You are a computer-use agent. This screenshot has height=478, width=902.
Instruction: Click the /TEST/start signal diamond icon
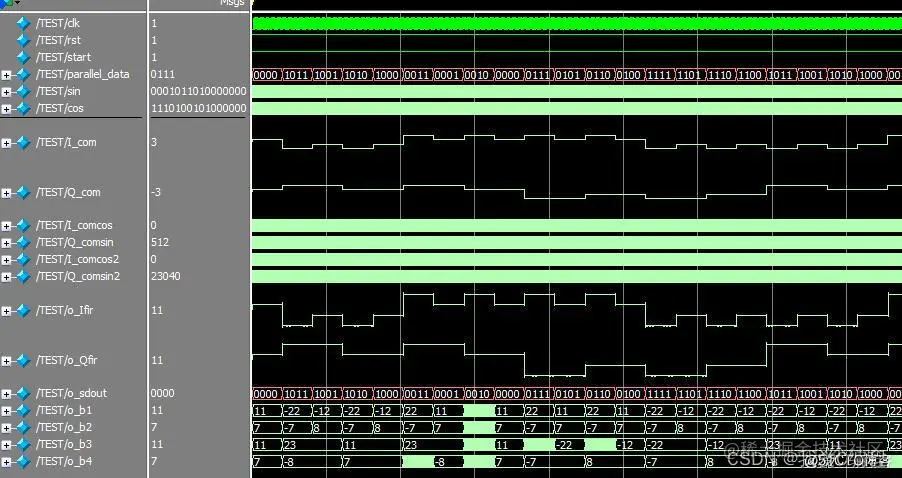[23, 57]
